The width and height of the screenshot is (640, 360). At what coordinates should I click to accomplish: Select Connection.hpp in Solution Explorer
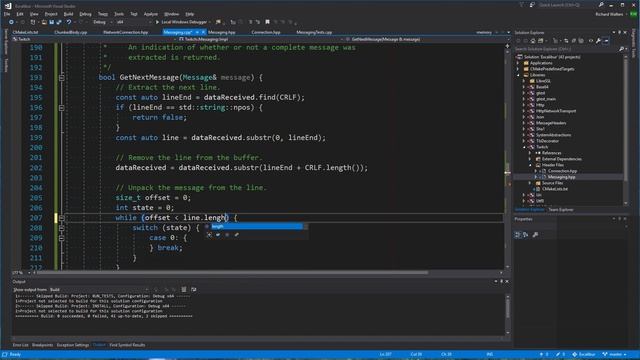[x=562, y=171]
